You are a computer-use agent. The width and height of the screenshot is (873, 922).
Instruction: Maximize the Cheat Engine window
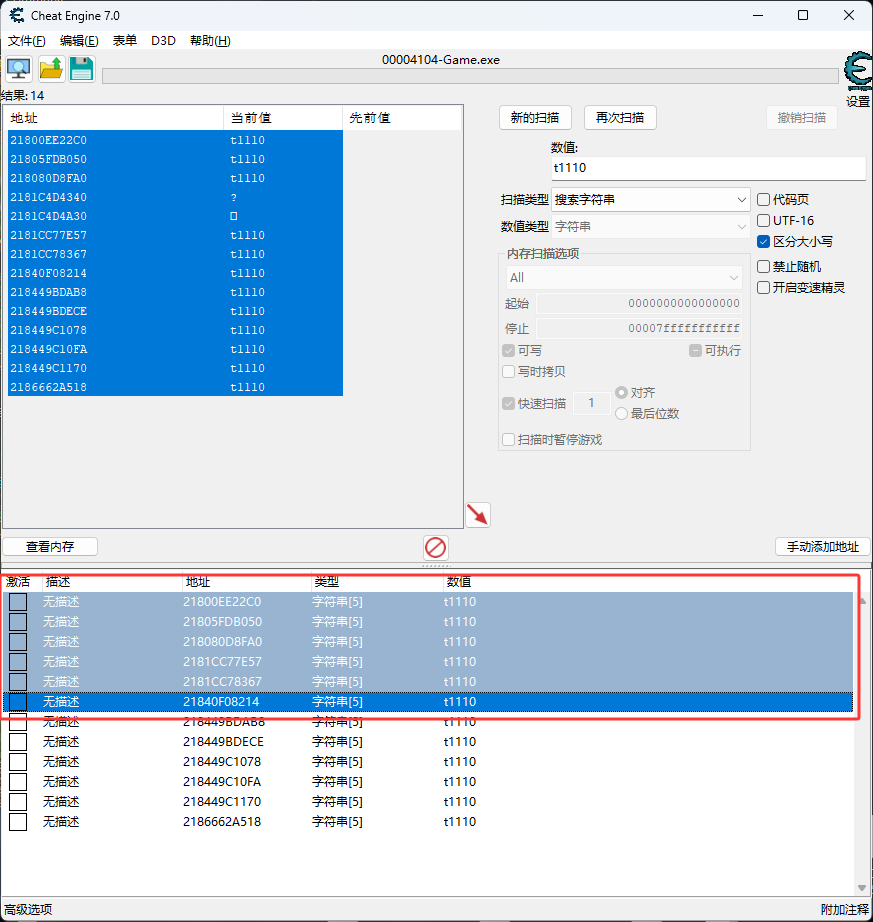pos(803,15)
